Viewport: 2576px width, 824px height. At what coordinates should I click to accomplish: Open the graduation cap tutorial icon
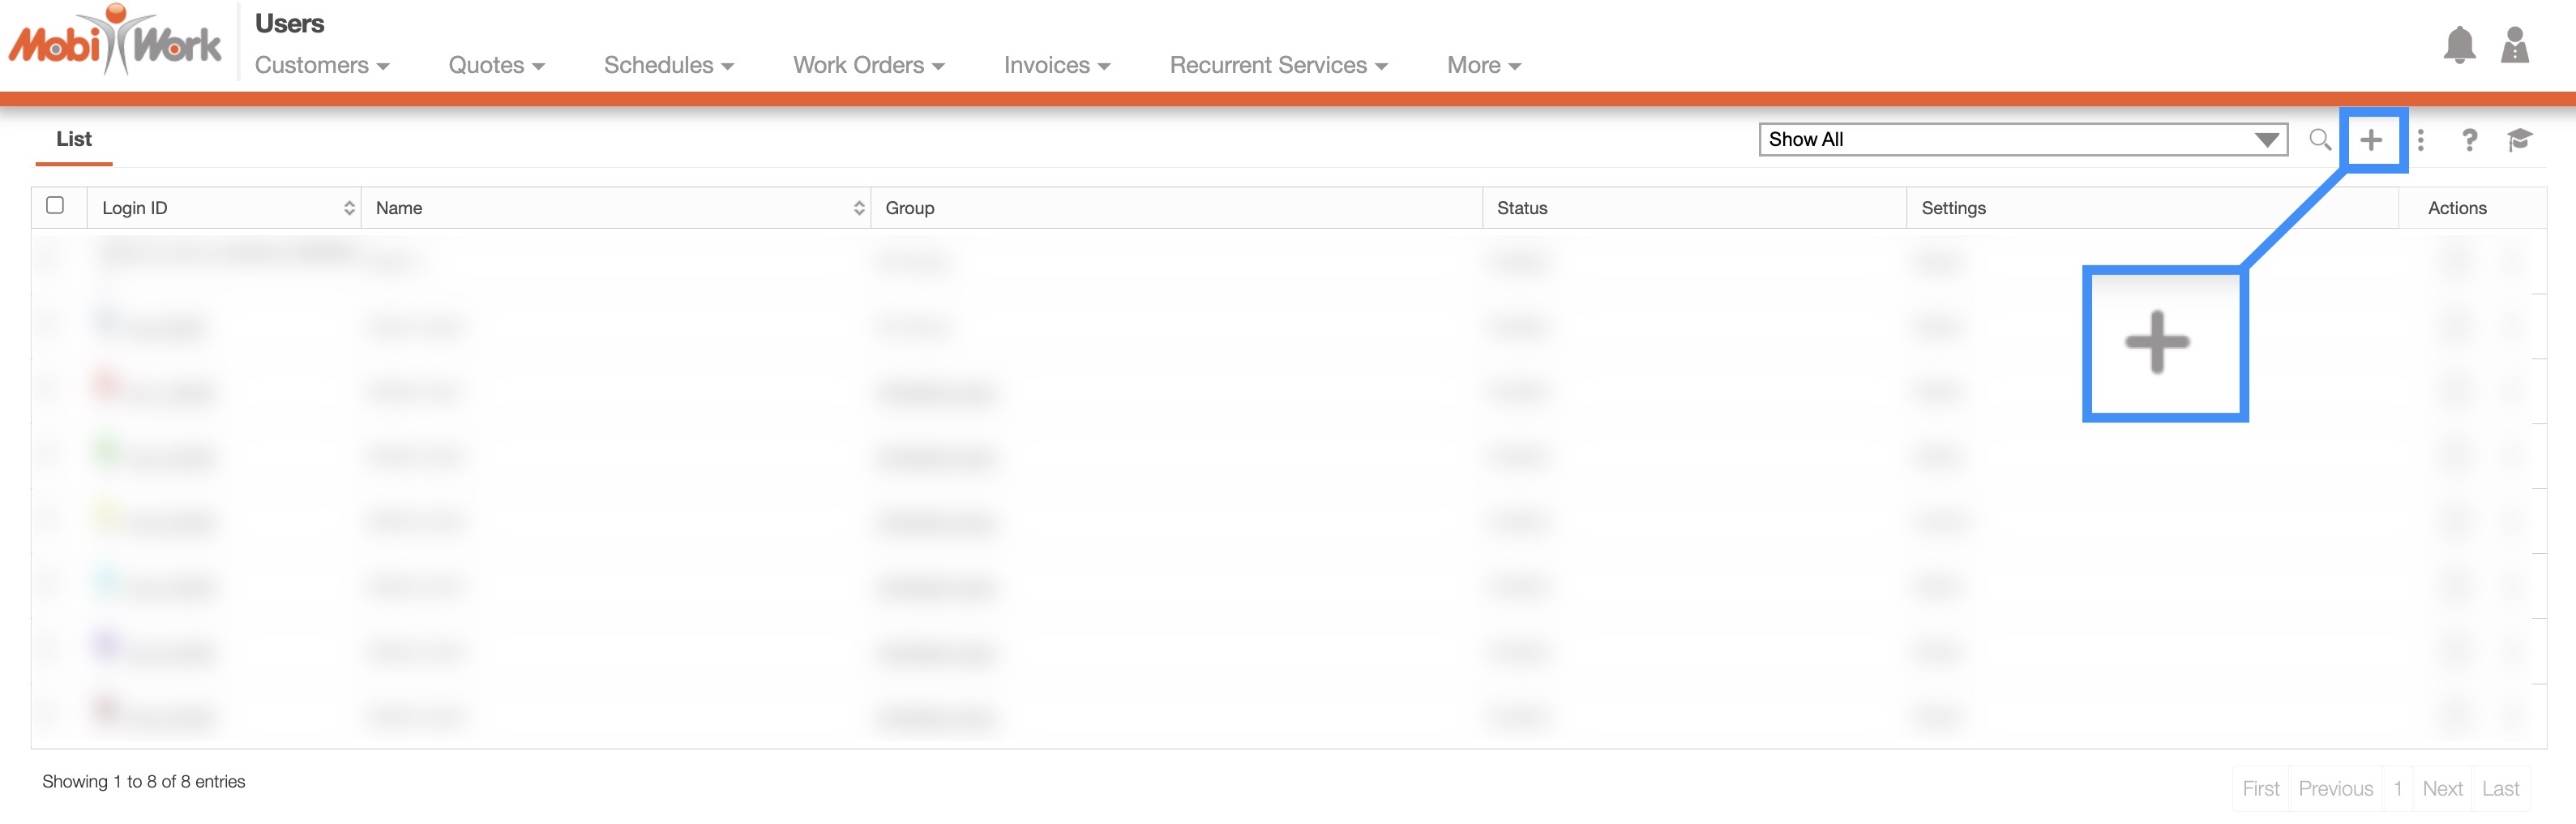coord(2519,140)
